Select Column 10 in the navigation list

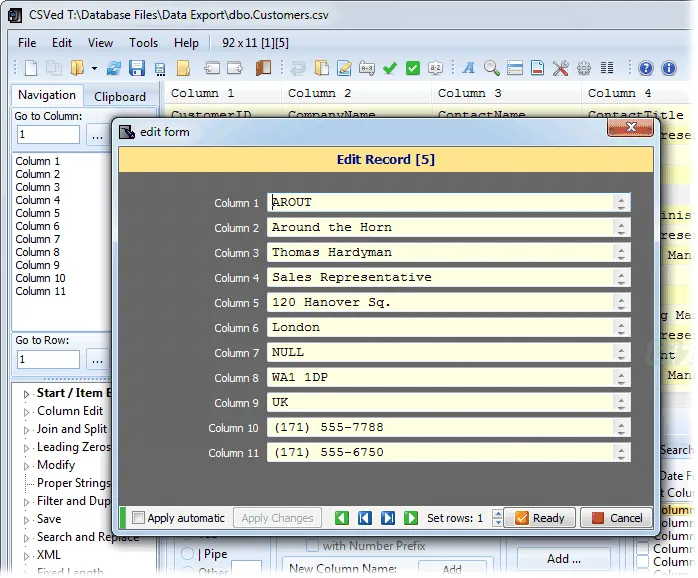click(40, 278)
